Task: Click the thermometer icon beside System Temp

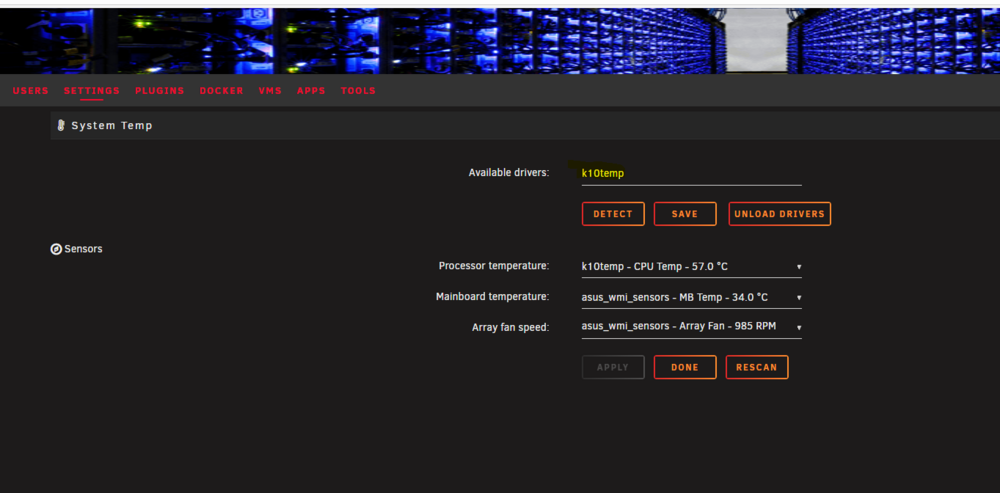Action: [61, 126]
